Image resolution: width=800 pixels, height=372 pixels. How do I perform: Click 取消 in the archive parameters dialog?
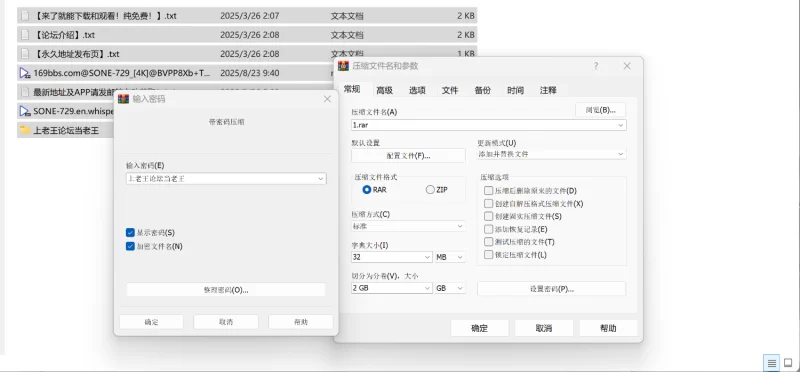544,328
